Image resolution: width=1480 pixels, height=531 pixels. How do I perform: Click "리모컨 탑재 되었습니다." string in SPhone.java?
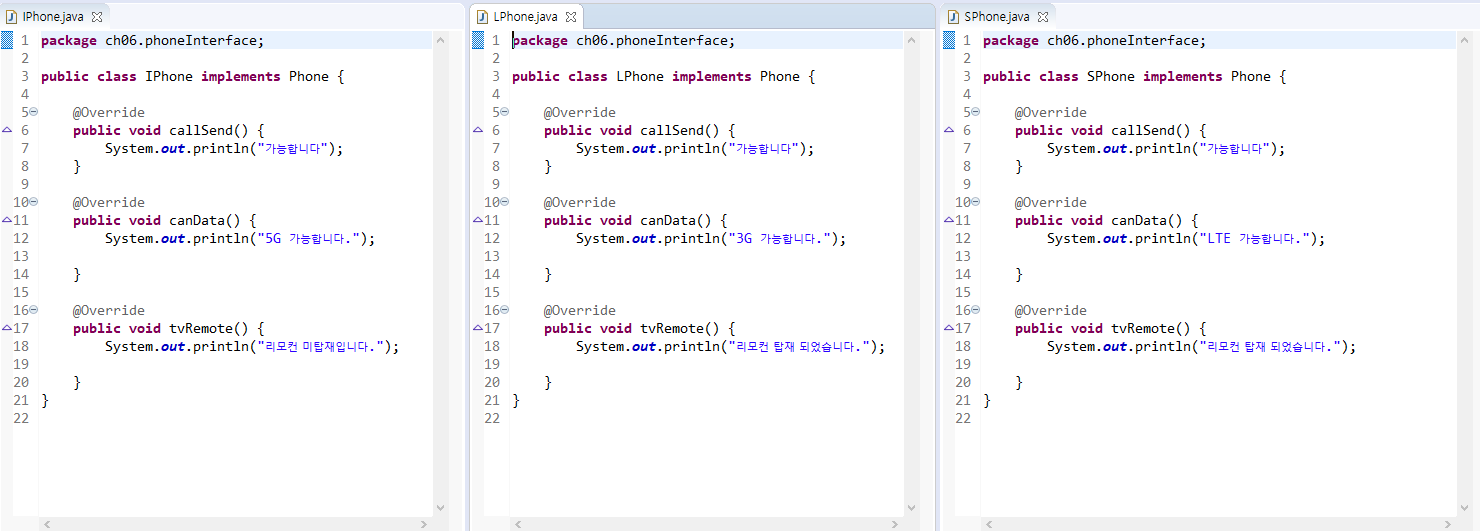point(1270,346)
